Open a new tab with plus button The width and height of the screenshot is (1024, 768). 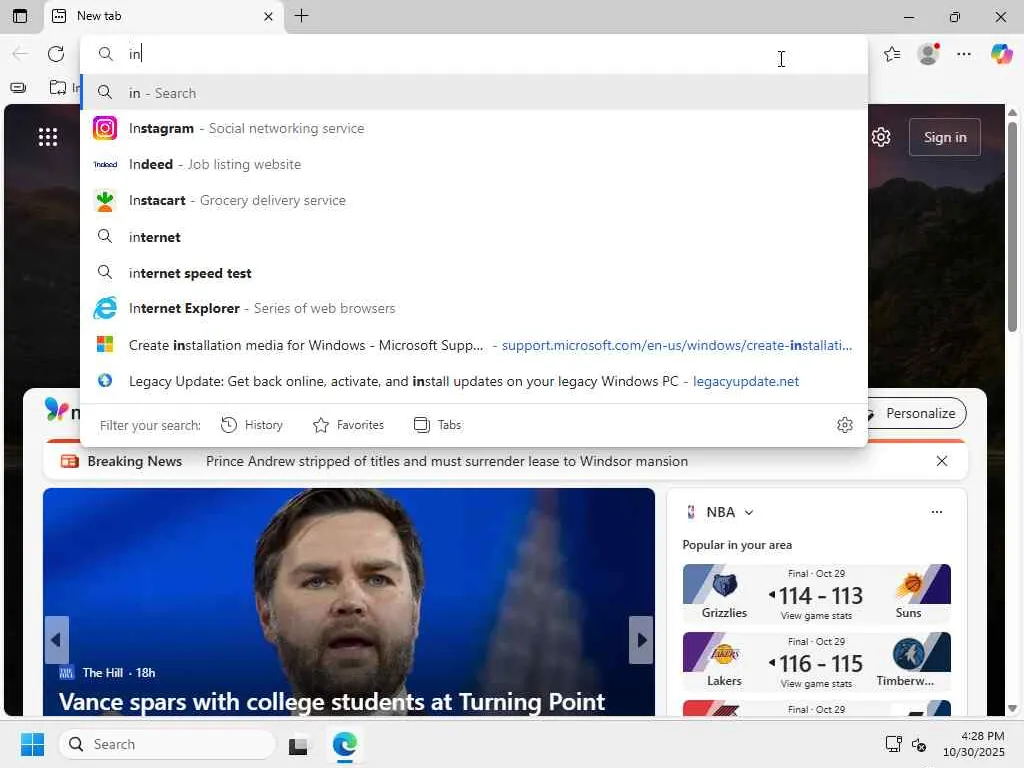tap(301, 16)
